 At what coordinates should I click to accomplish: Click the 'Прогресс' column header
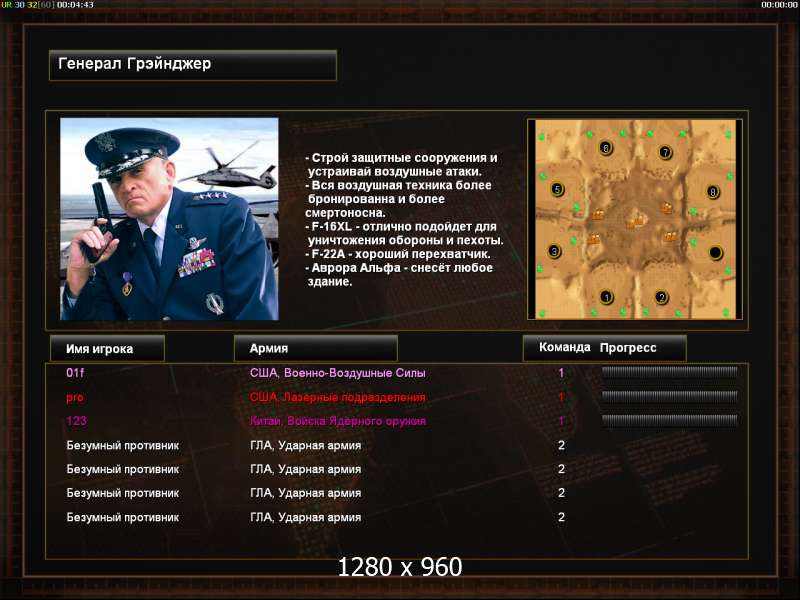(x=628, y=348)
